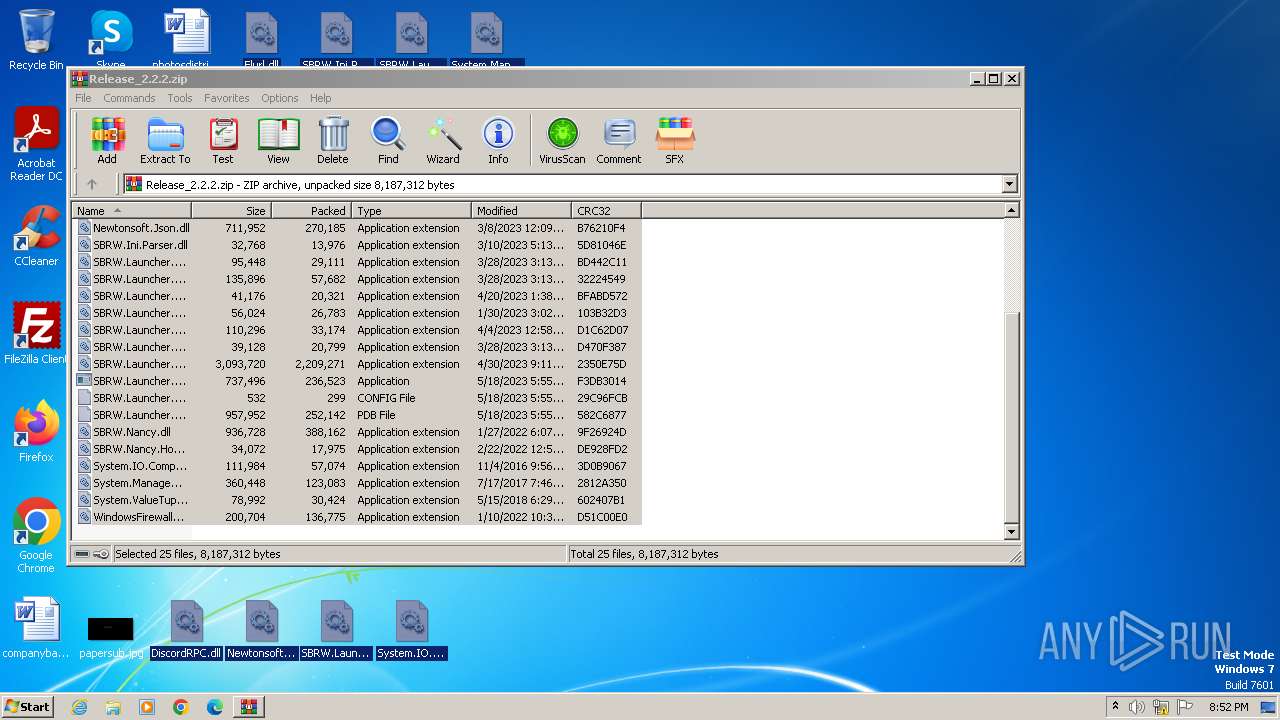This screenshot has height=720, width=1280.
Task: Sort by Type column header
Action: [411, 211]
